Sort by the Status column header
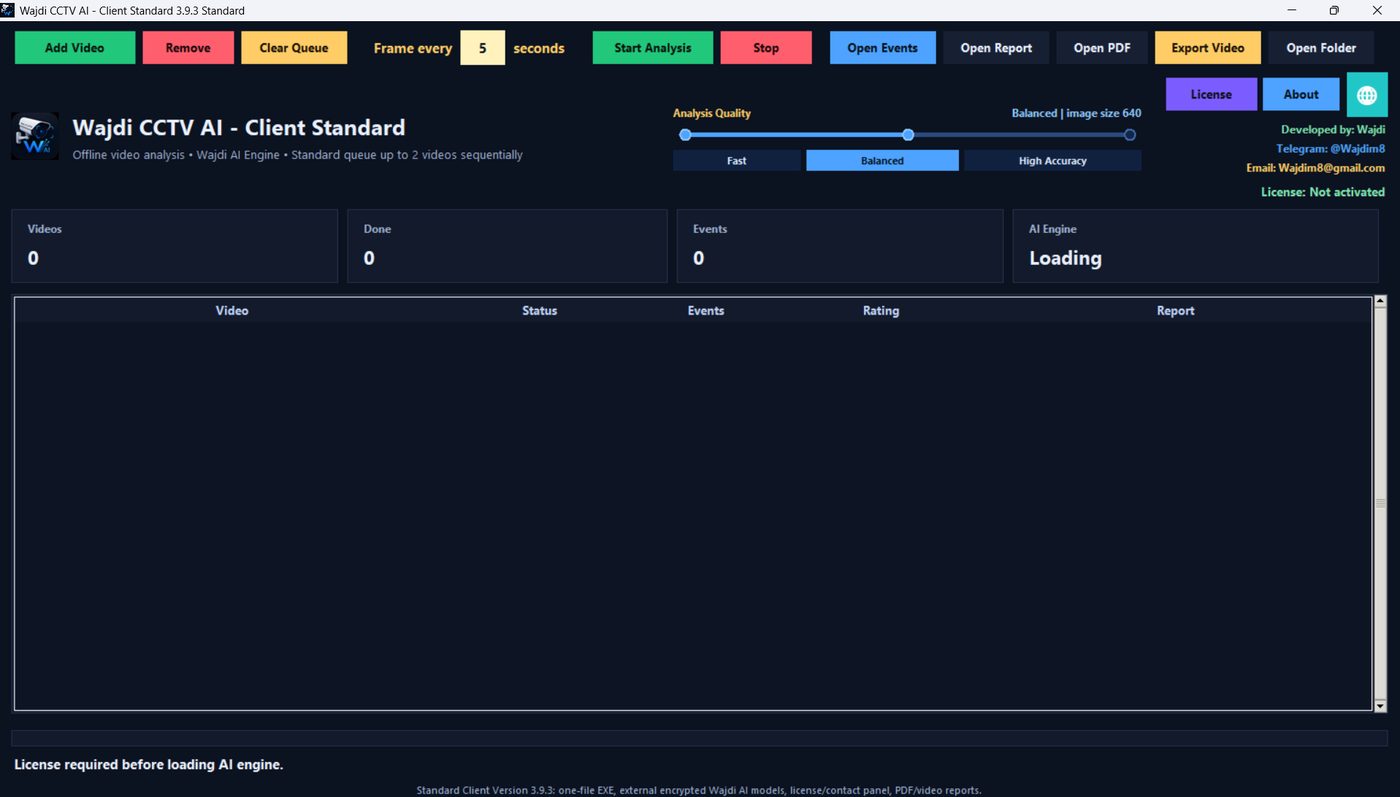The image size is (1400, 797). [x=540, y=311]
